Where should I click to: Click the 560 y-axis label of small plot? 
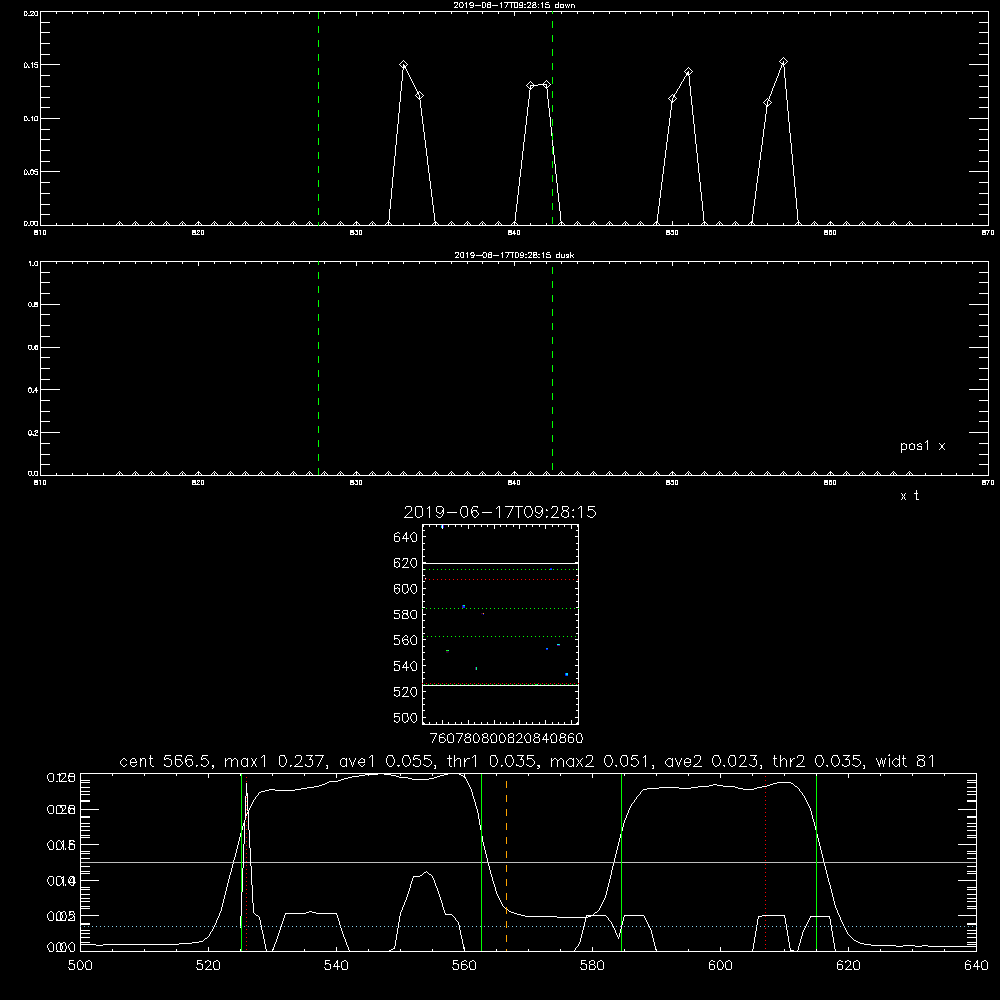tap(405, 640)
